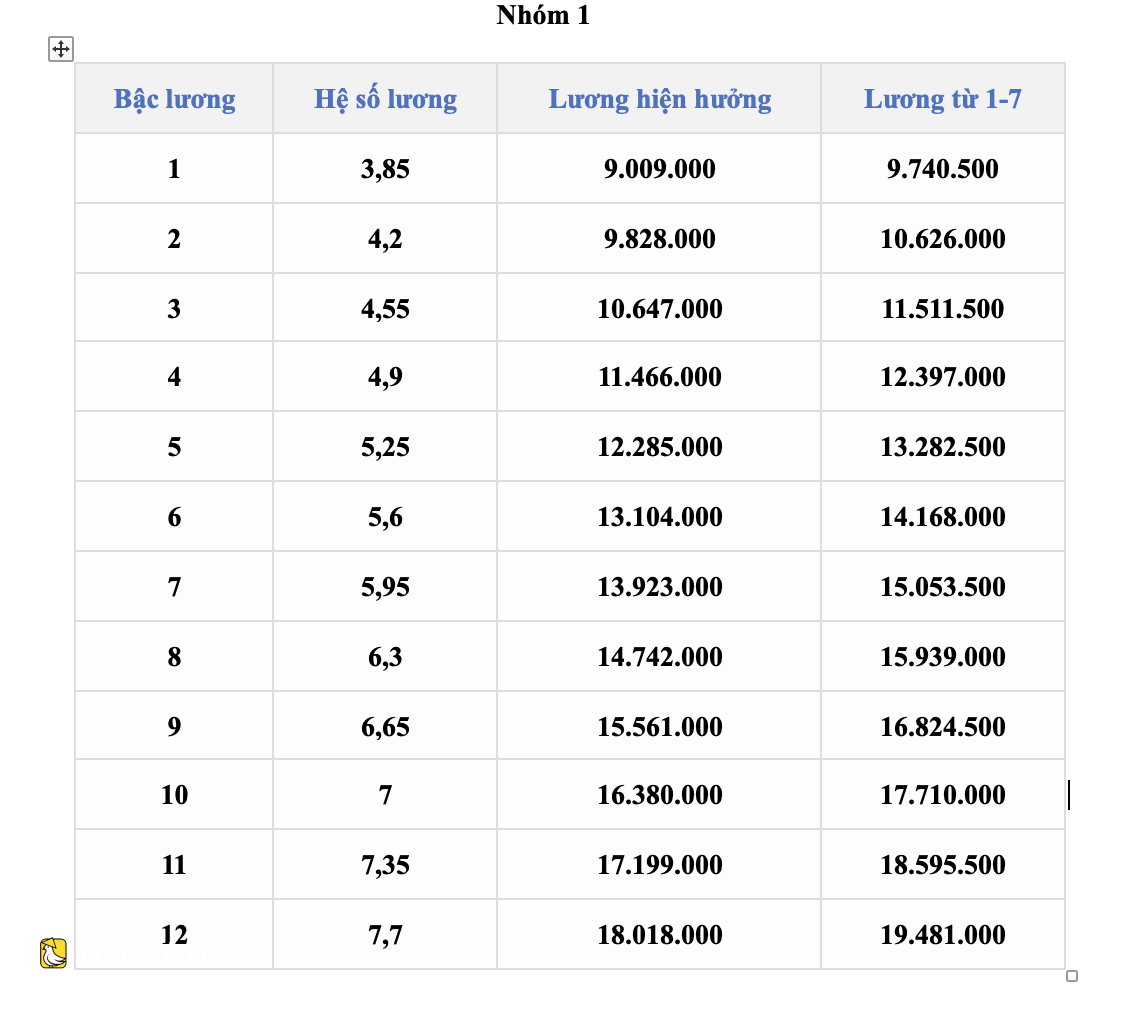The image size is (1146, 1010).
Task: Click the coefficient cell '6,3'
Action: (385, 657)
